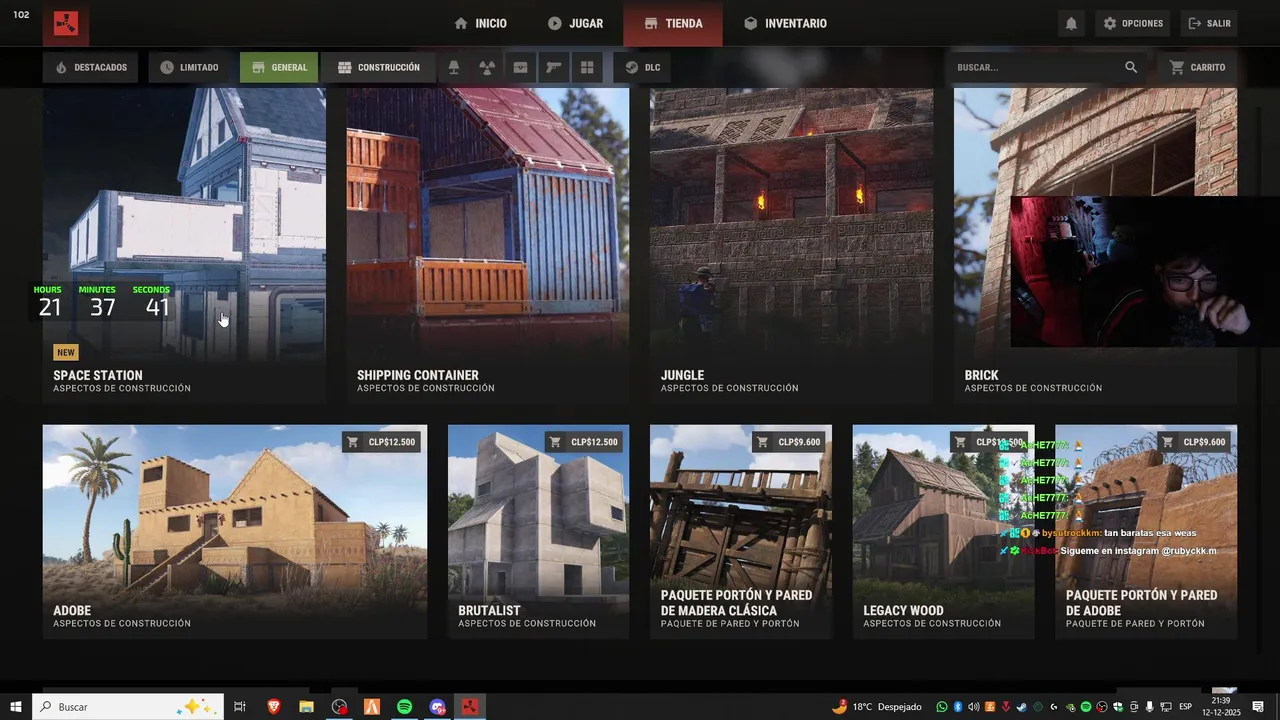The image size is (1280, 720).
Task: Open the clock showing 21:39
Action: pos(1221,707)
